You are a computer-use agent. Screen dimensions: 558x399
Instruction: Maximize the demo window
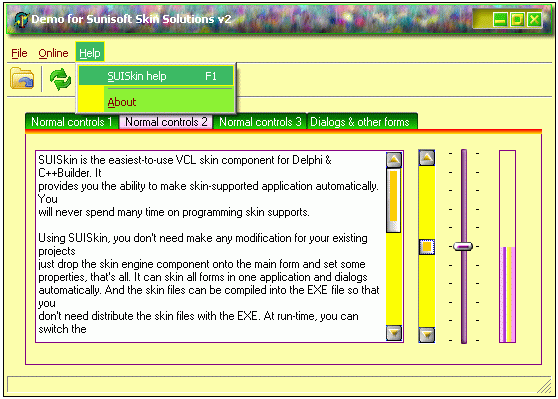coord(517,20)
